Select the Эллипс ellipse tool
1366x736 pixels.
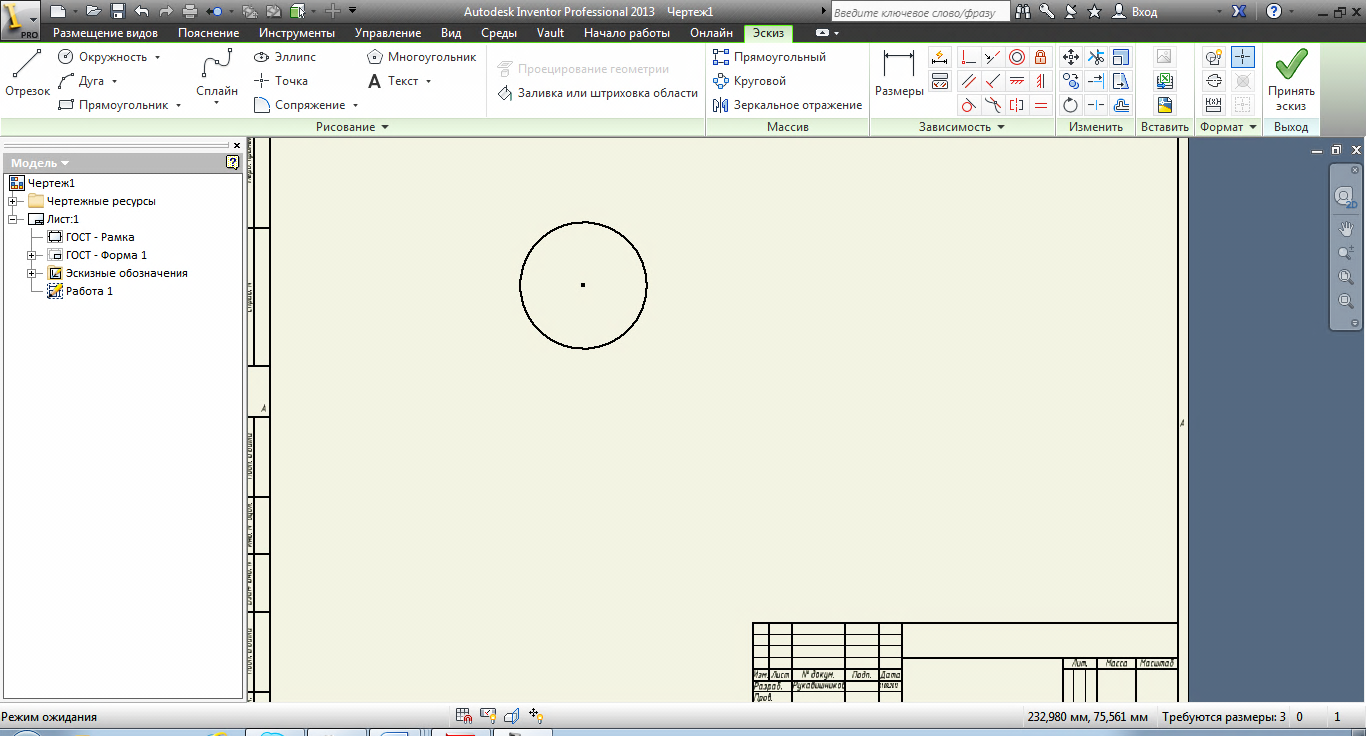click(x=285, y=57)
